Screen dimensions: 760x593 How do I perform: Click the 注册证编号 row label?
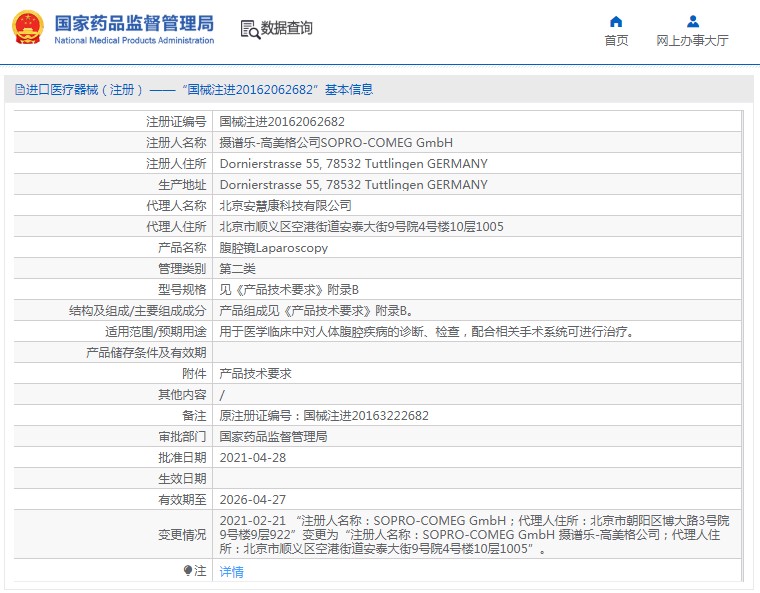[x=176, y=122]
